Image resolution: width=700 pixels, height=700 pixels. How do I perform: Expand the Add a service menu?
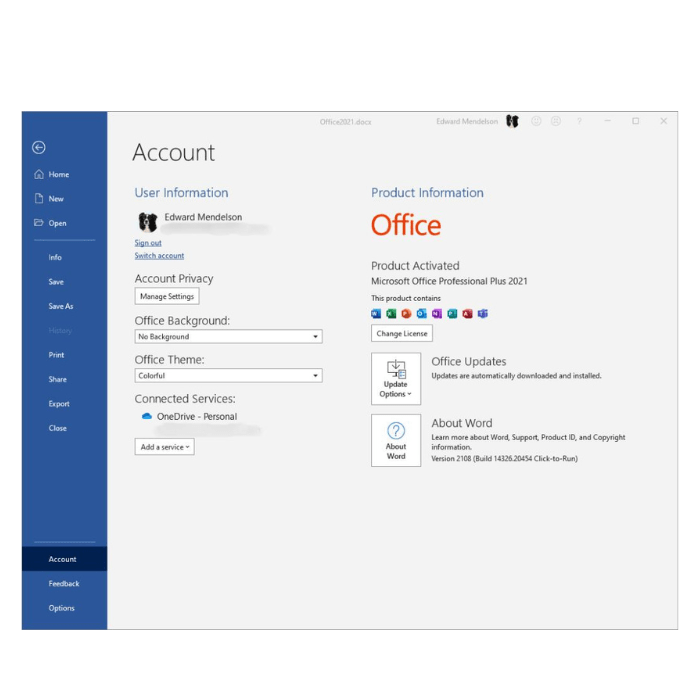click(165, 447)
